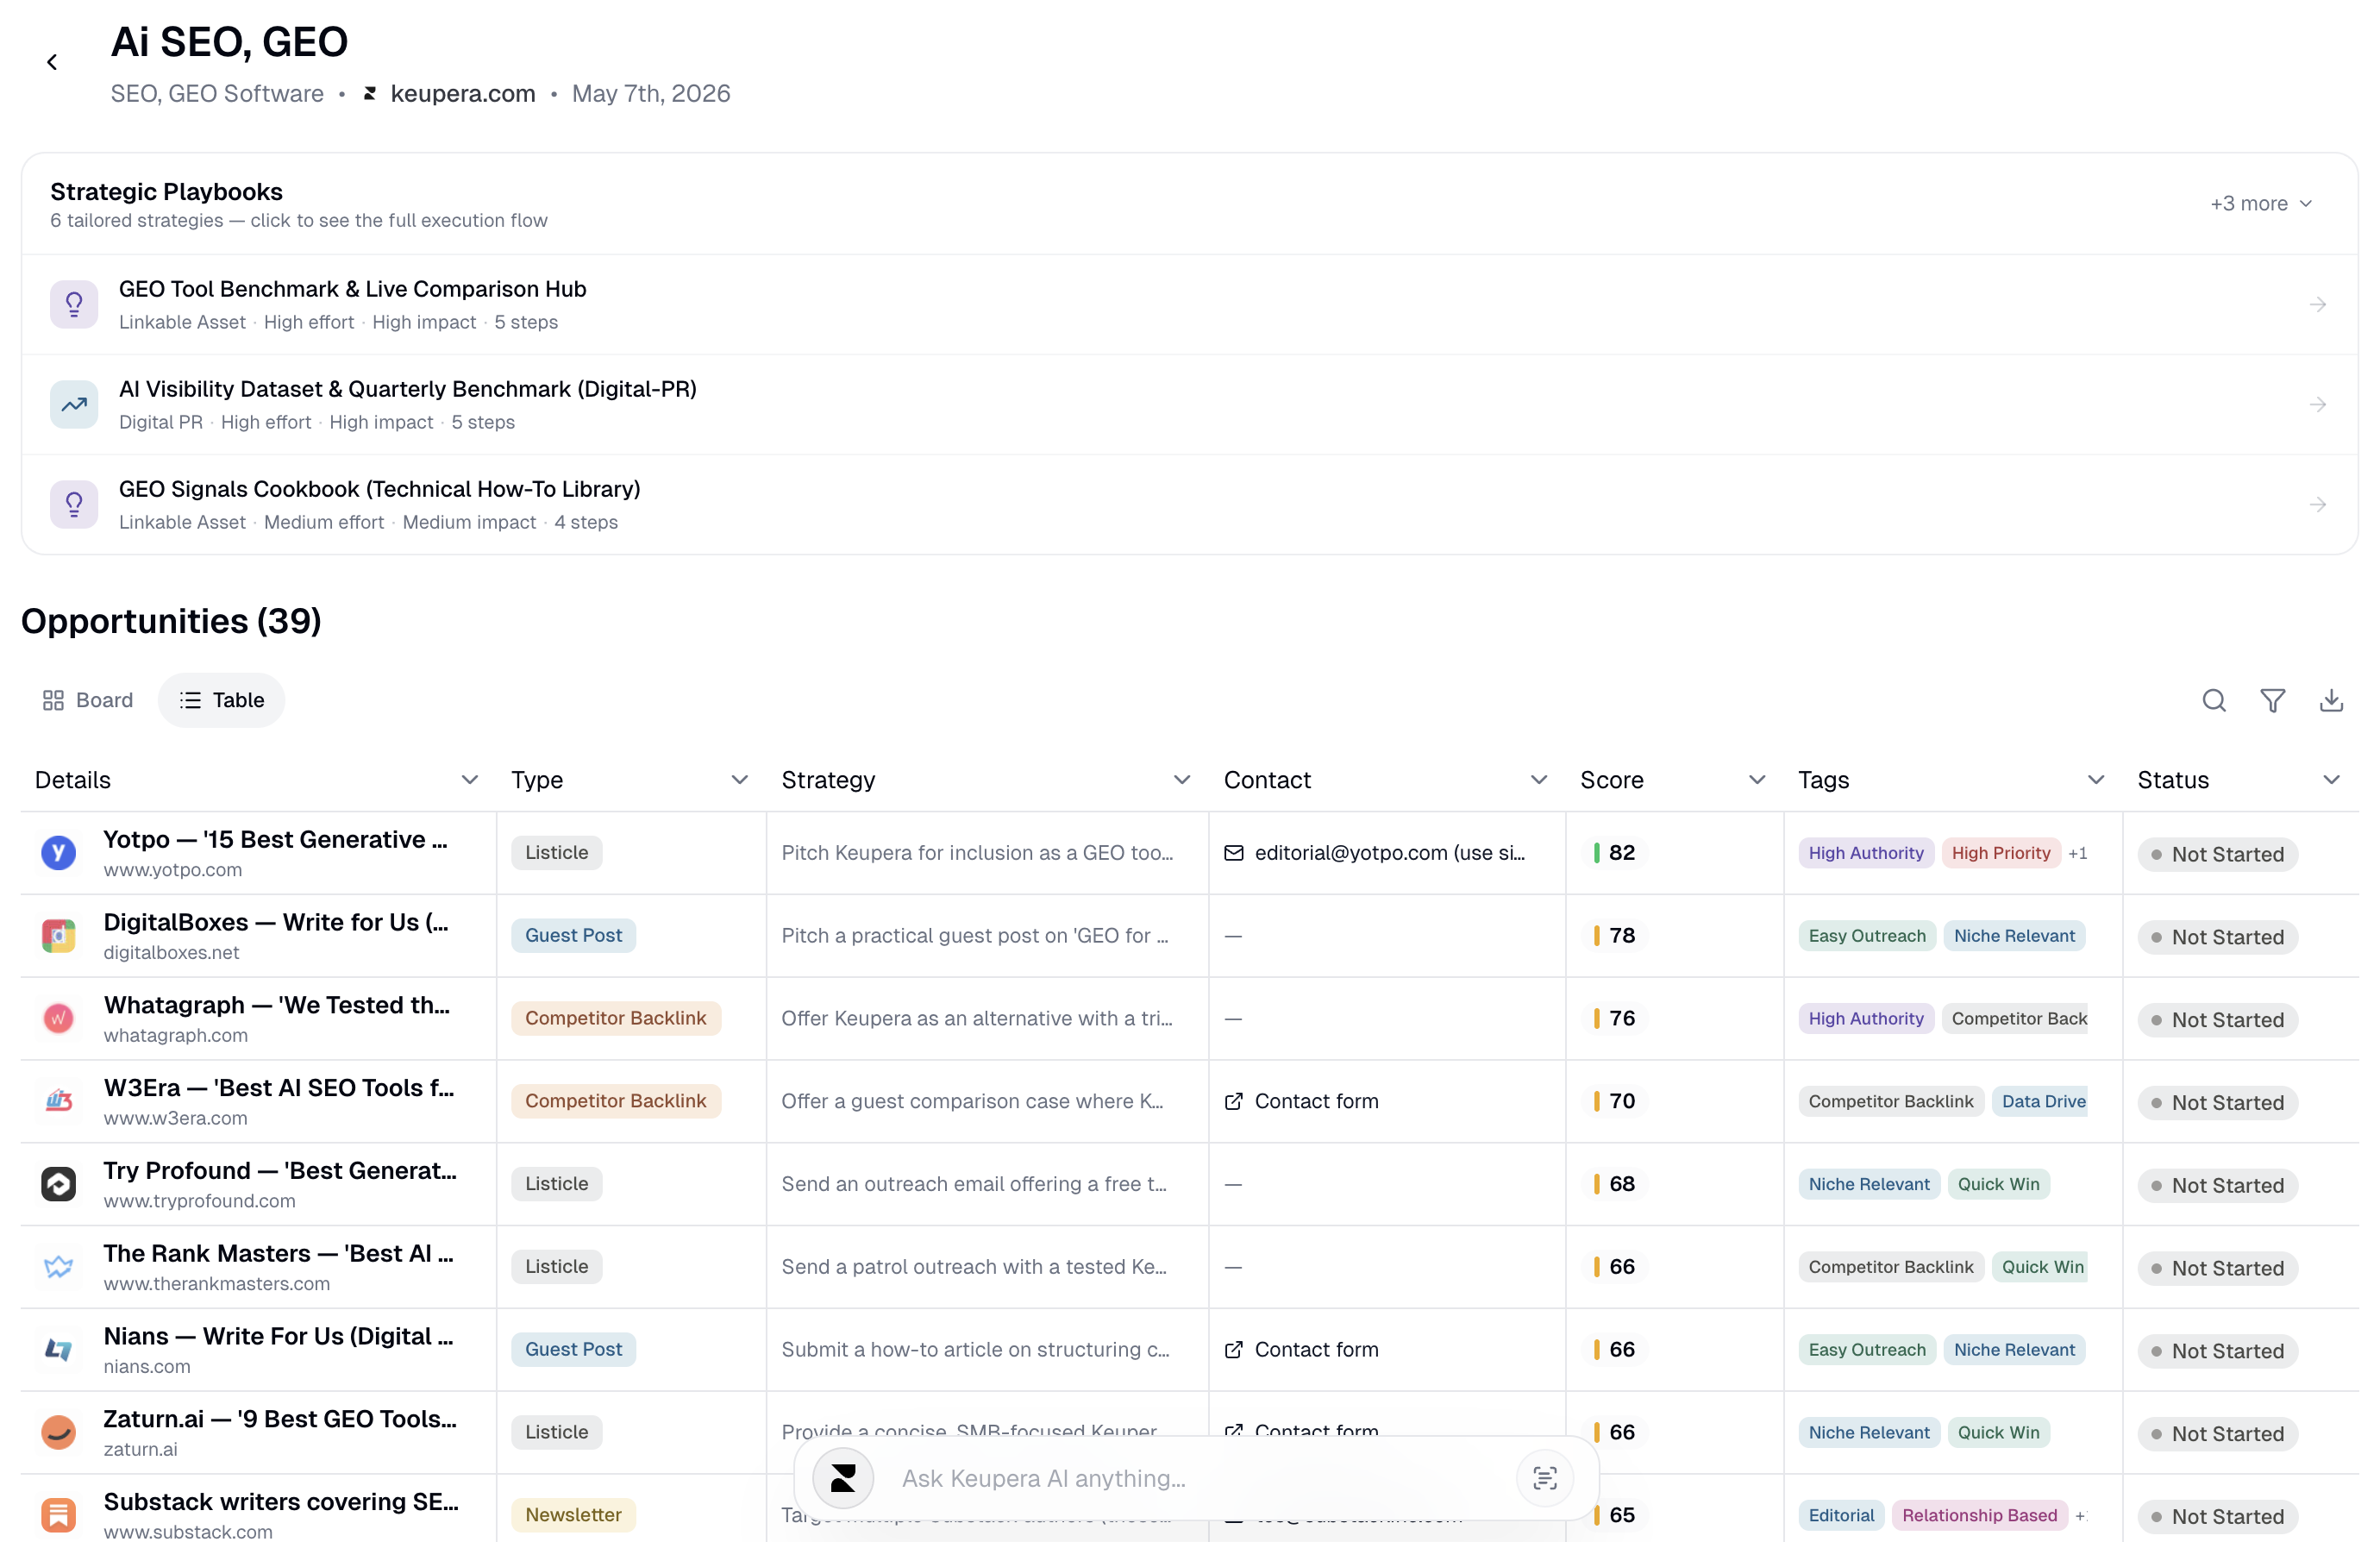Open the Score column dropdown
2380x1542 pixels.
pyautogui.click(x=1757, y=780)
